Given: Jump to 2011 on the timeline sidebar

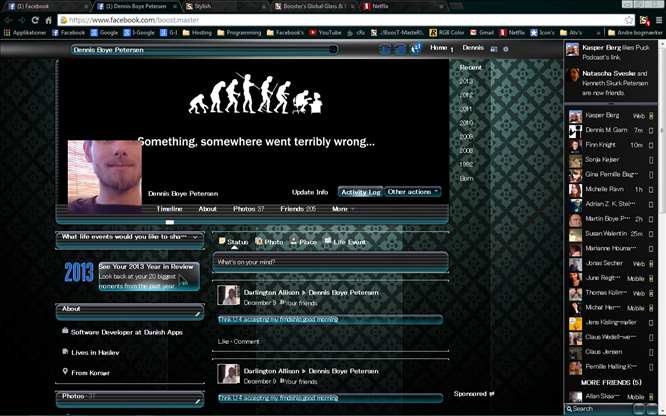Looking at the screenshot, I should coord(466,109).
